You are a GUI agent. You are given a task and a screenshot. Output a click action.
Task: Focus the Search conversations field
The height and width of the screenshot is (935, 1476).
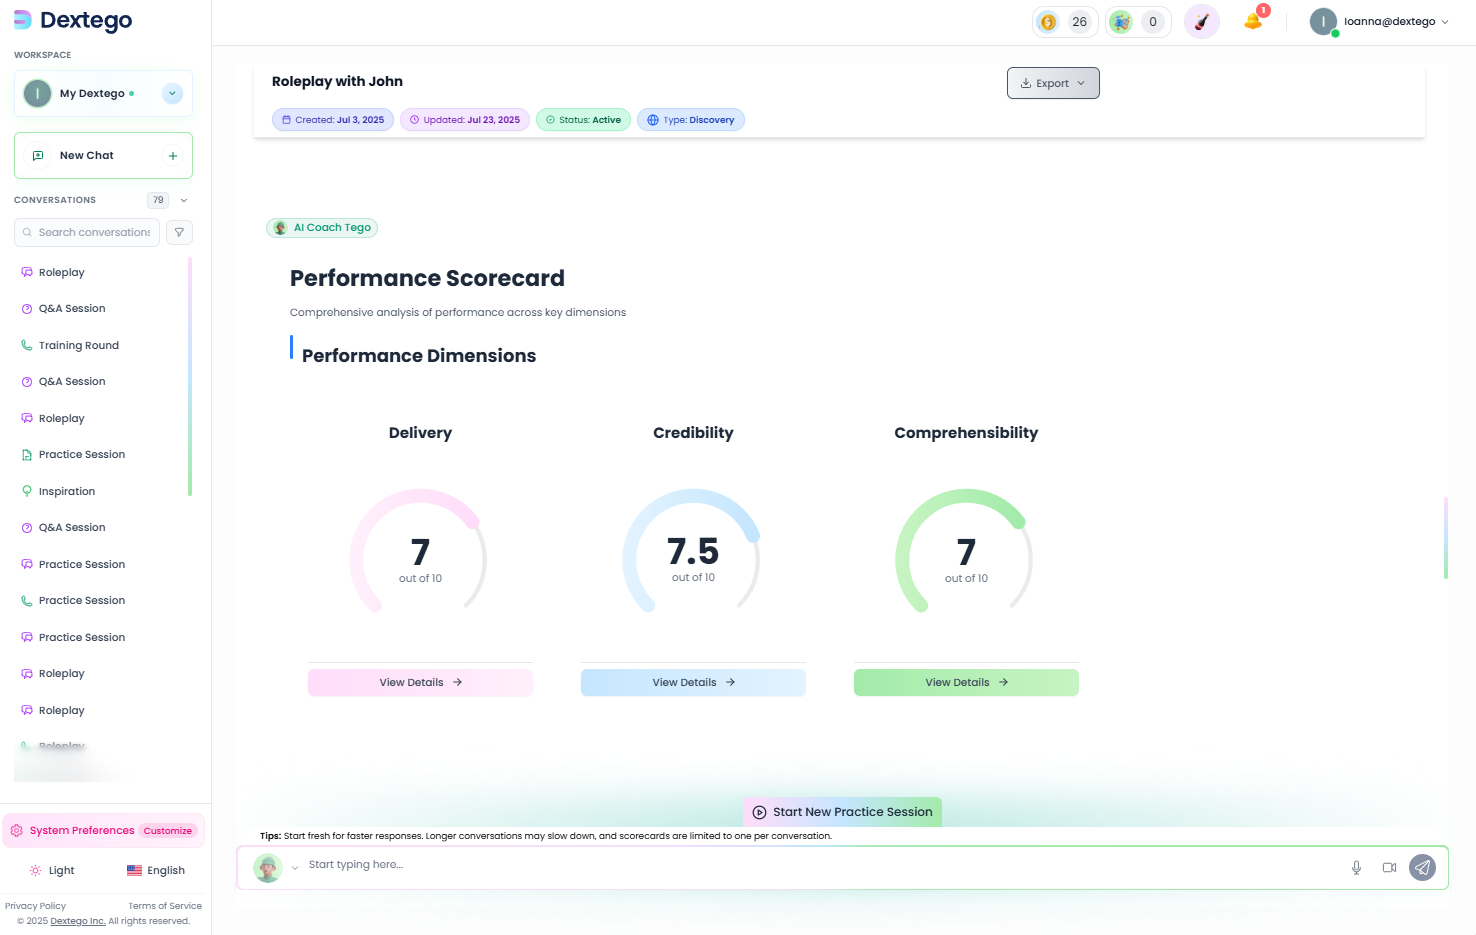pyautogui.click(x=87, y=232)
